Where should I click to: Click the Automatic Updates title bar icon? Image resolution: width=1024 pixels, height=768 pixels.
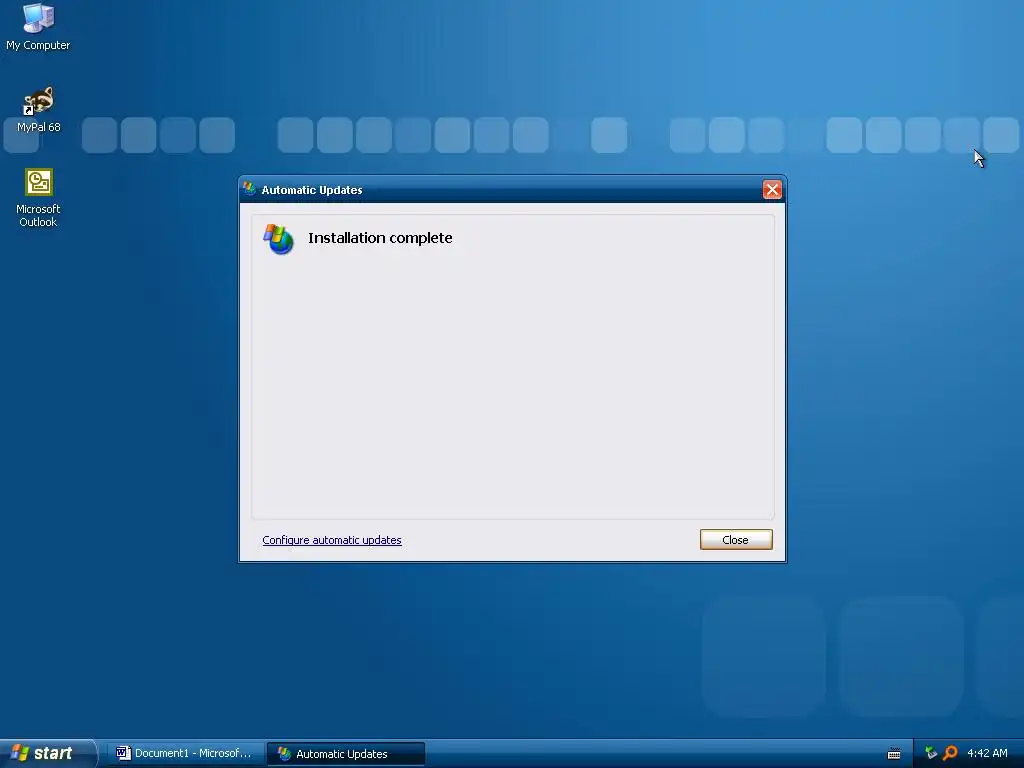(249, 189)
